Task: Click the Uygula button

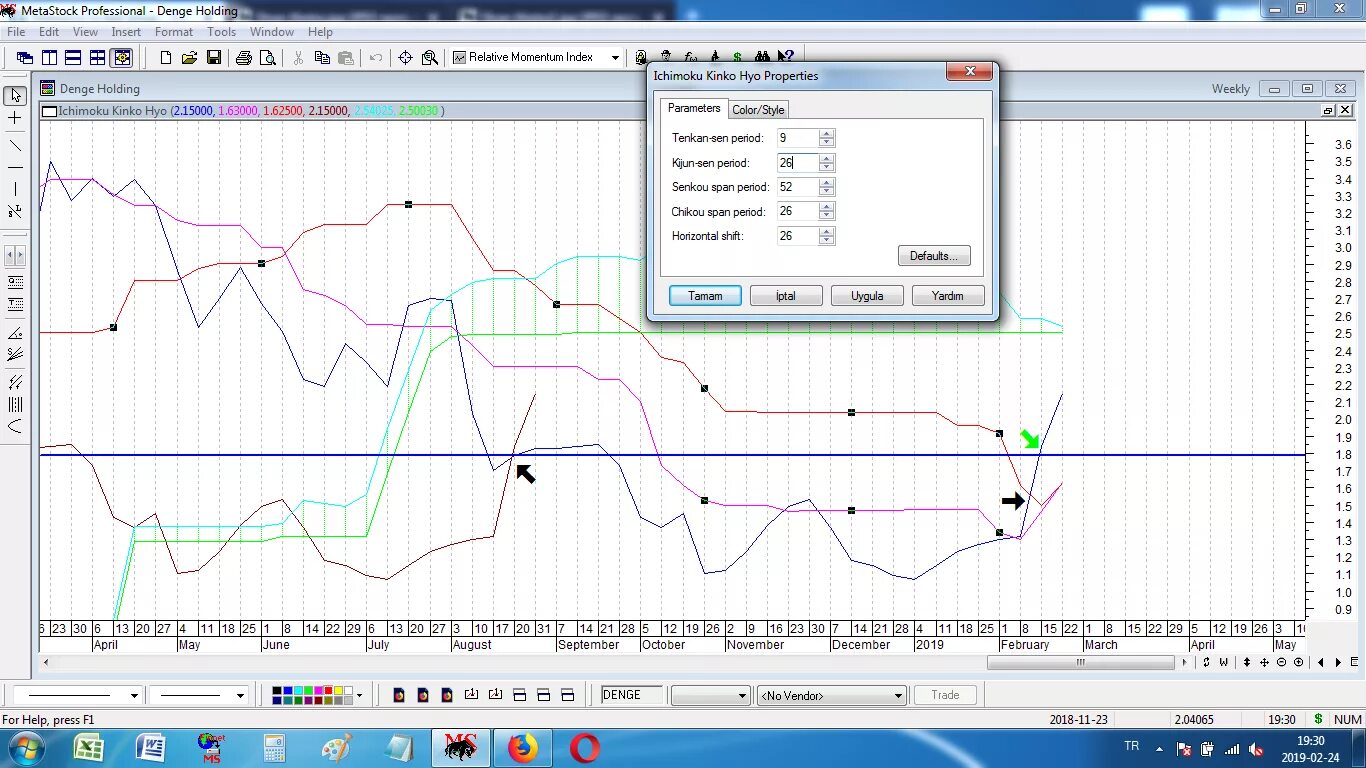Action: pyautogui.click(x=867, y=296)
